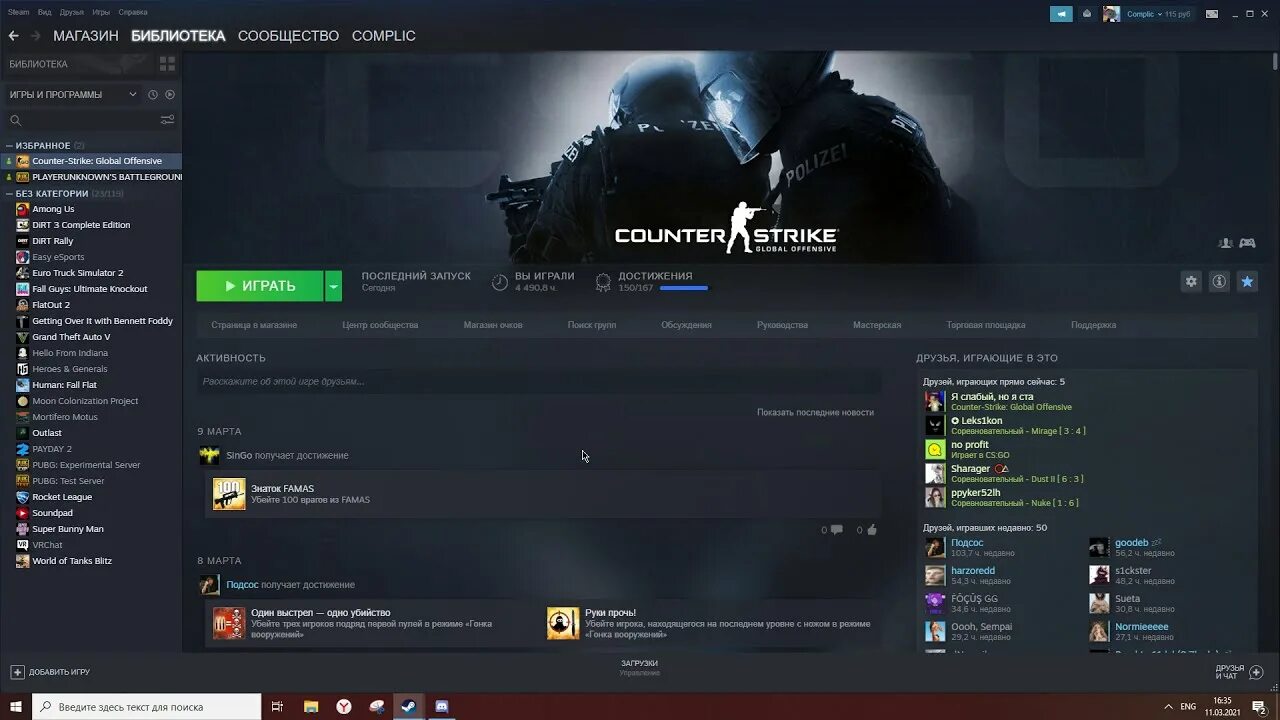This screenshot has height=720, width=1280.
Task: Open the Справка menu
Action: coord(133,12)
